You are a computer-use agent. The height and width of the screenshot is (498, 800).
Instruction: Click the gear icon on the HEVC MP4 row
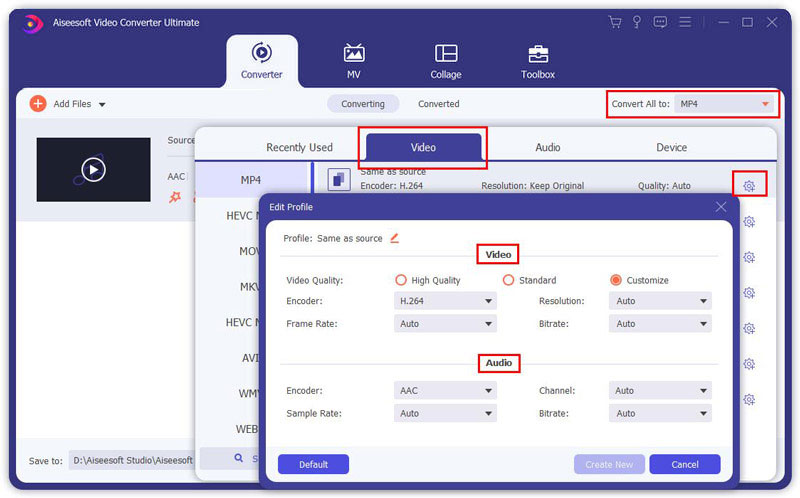[749, 221]
